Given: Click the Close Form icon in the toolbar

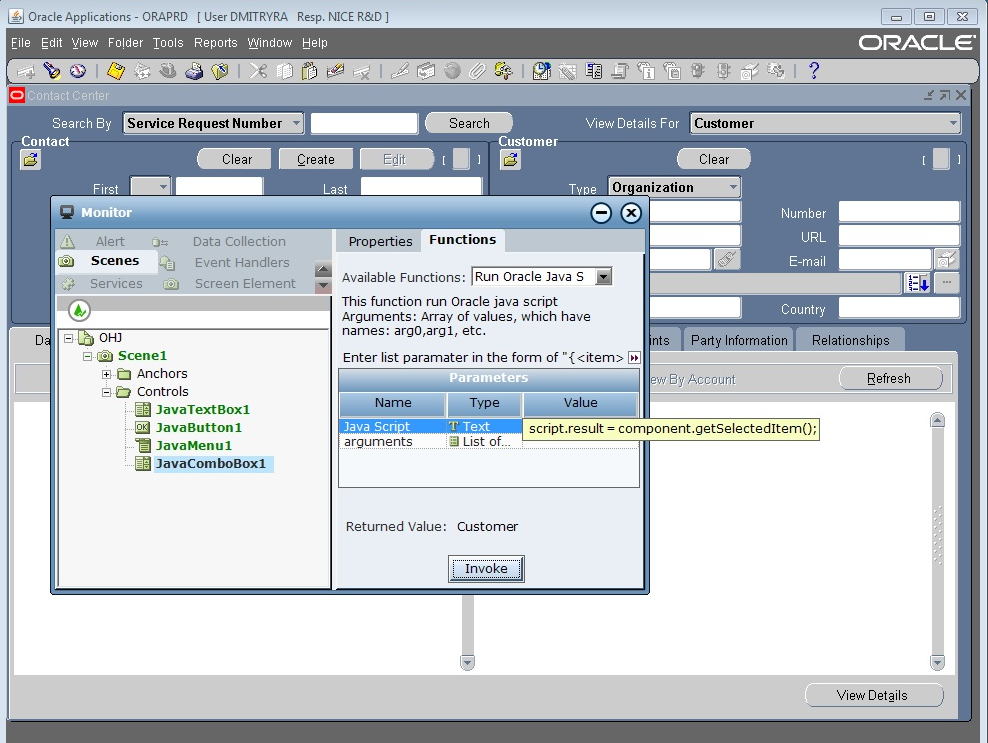Looking at the screenshot, I should pos(219,71).
